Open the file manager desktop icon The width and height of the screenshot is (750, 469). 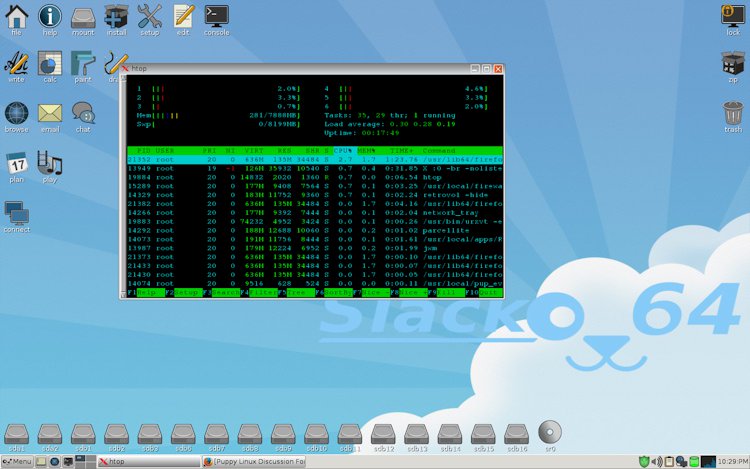pos(16,18)
